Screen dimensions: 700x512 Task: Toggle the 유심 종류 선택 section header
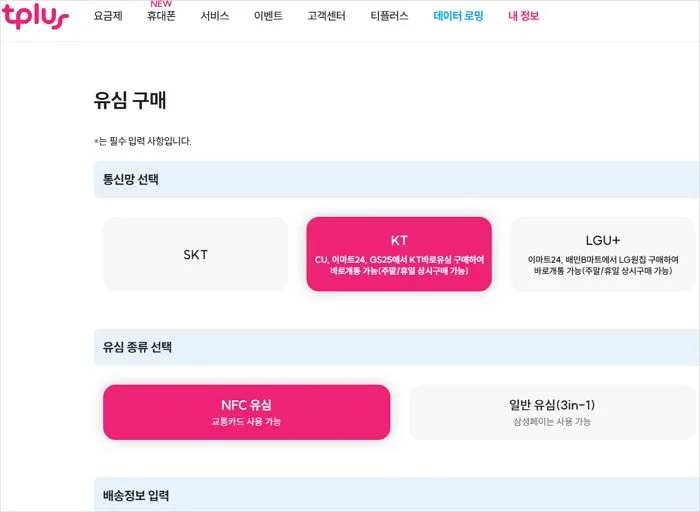pyautogui.click(x=396, y=348)
